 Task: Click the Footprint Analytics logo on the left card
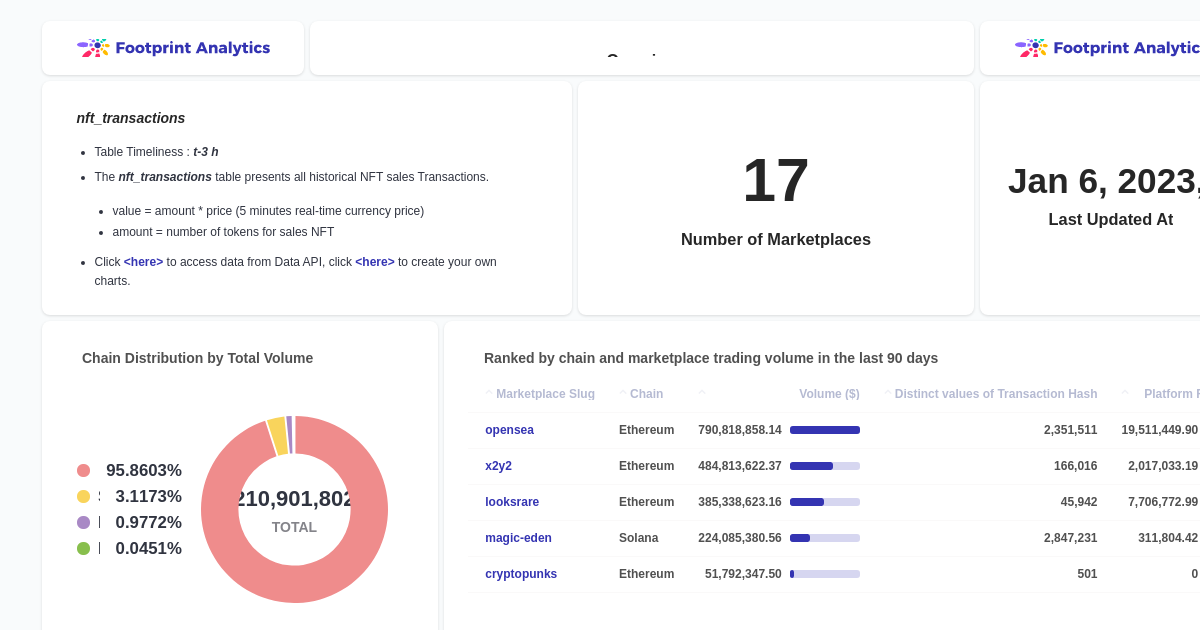coord(173,47)
